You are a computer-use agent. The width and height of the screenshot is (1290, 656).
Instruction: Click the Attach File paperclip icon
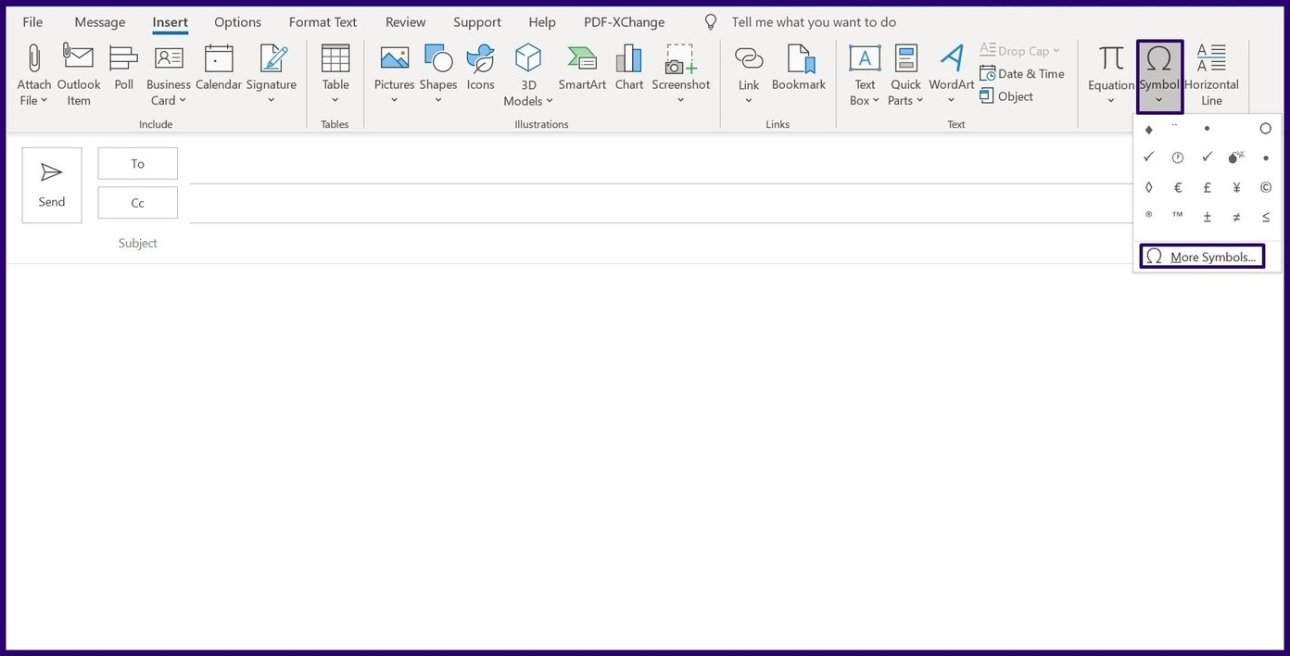pyautogui.click(x=34, y=60)
